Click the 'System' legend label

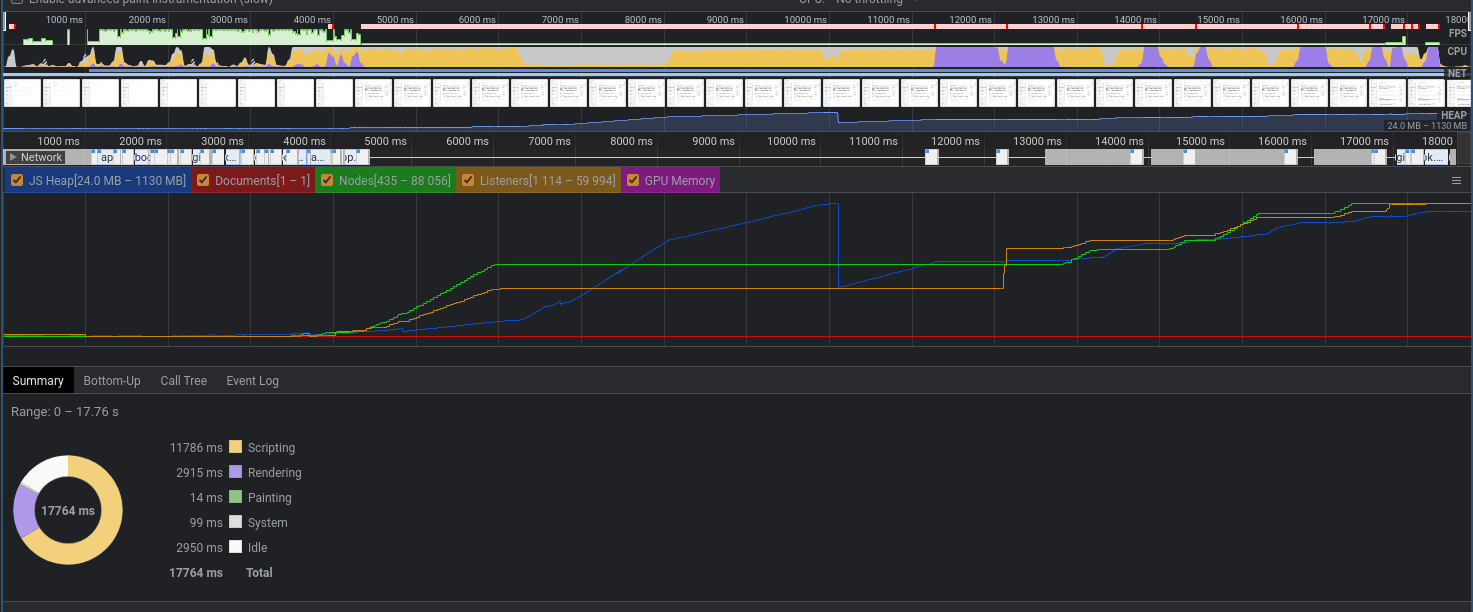(x=268, y=523)
